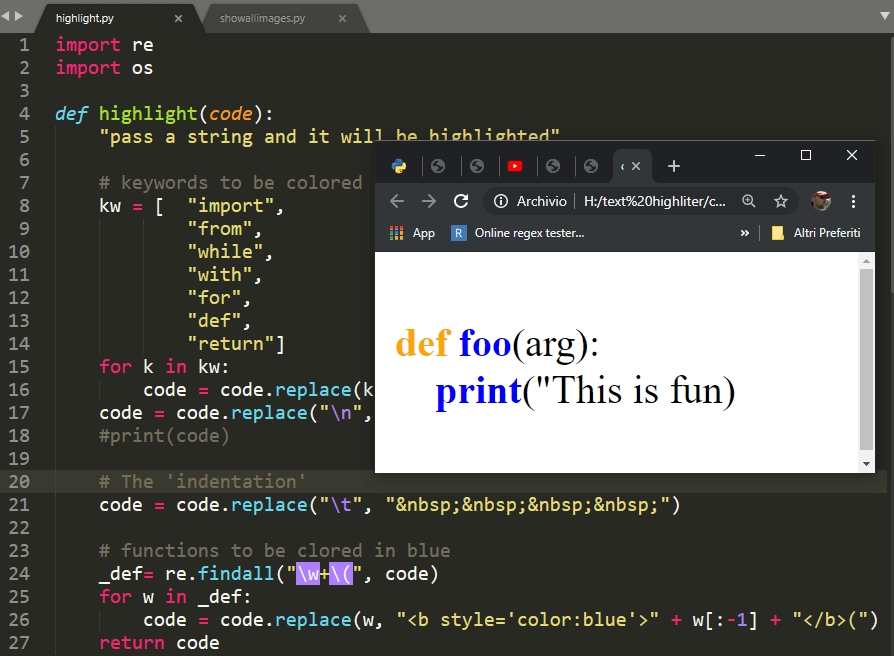Click the '#print(code)' comment on line 18
This screenshot has height=656, width=894.
[x=164, y=436]
